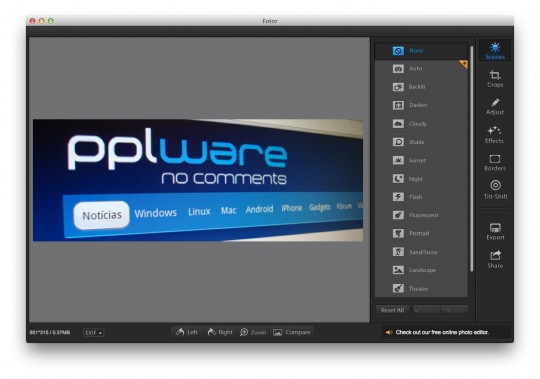Viewport: 540px width, 379px height.
Task: Apply the Theatre scene
Action: tap(421, 288)
